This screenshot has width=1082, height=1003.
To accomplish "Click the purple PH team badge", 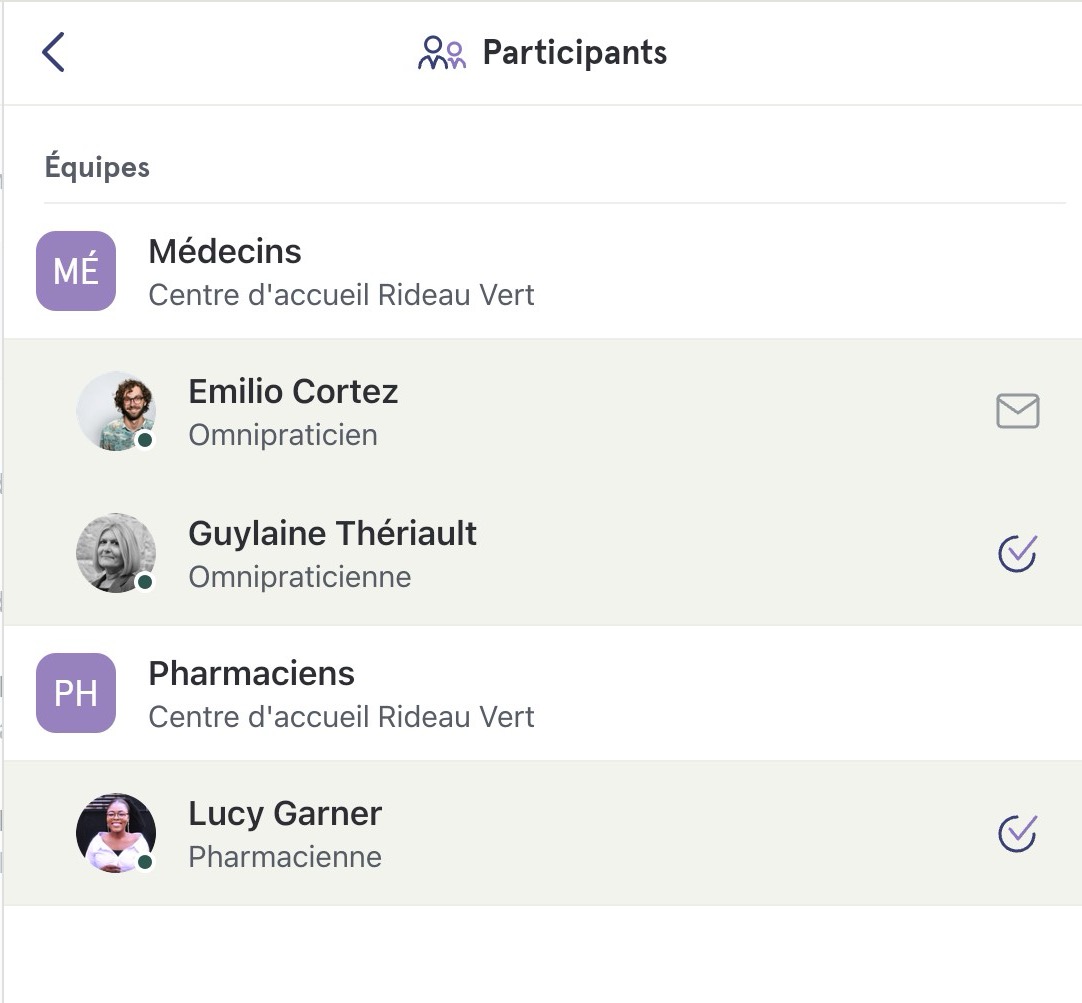I will point(76,693).
